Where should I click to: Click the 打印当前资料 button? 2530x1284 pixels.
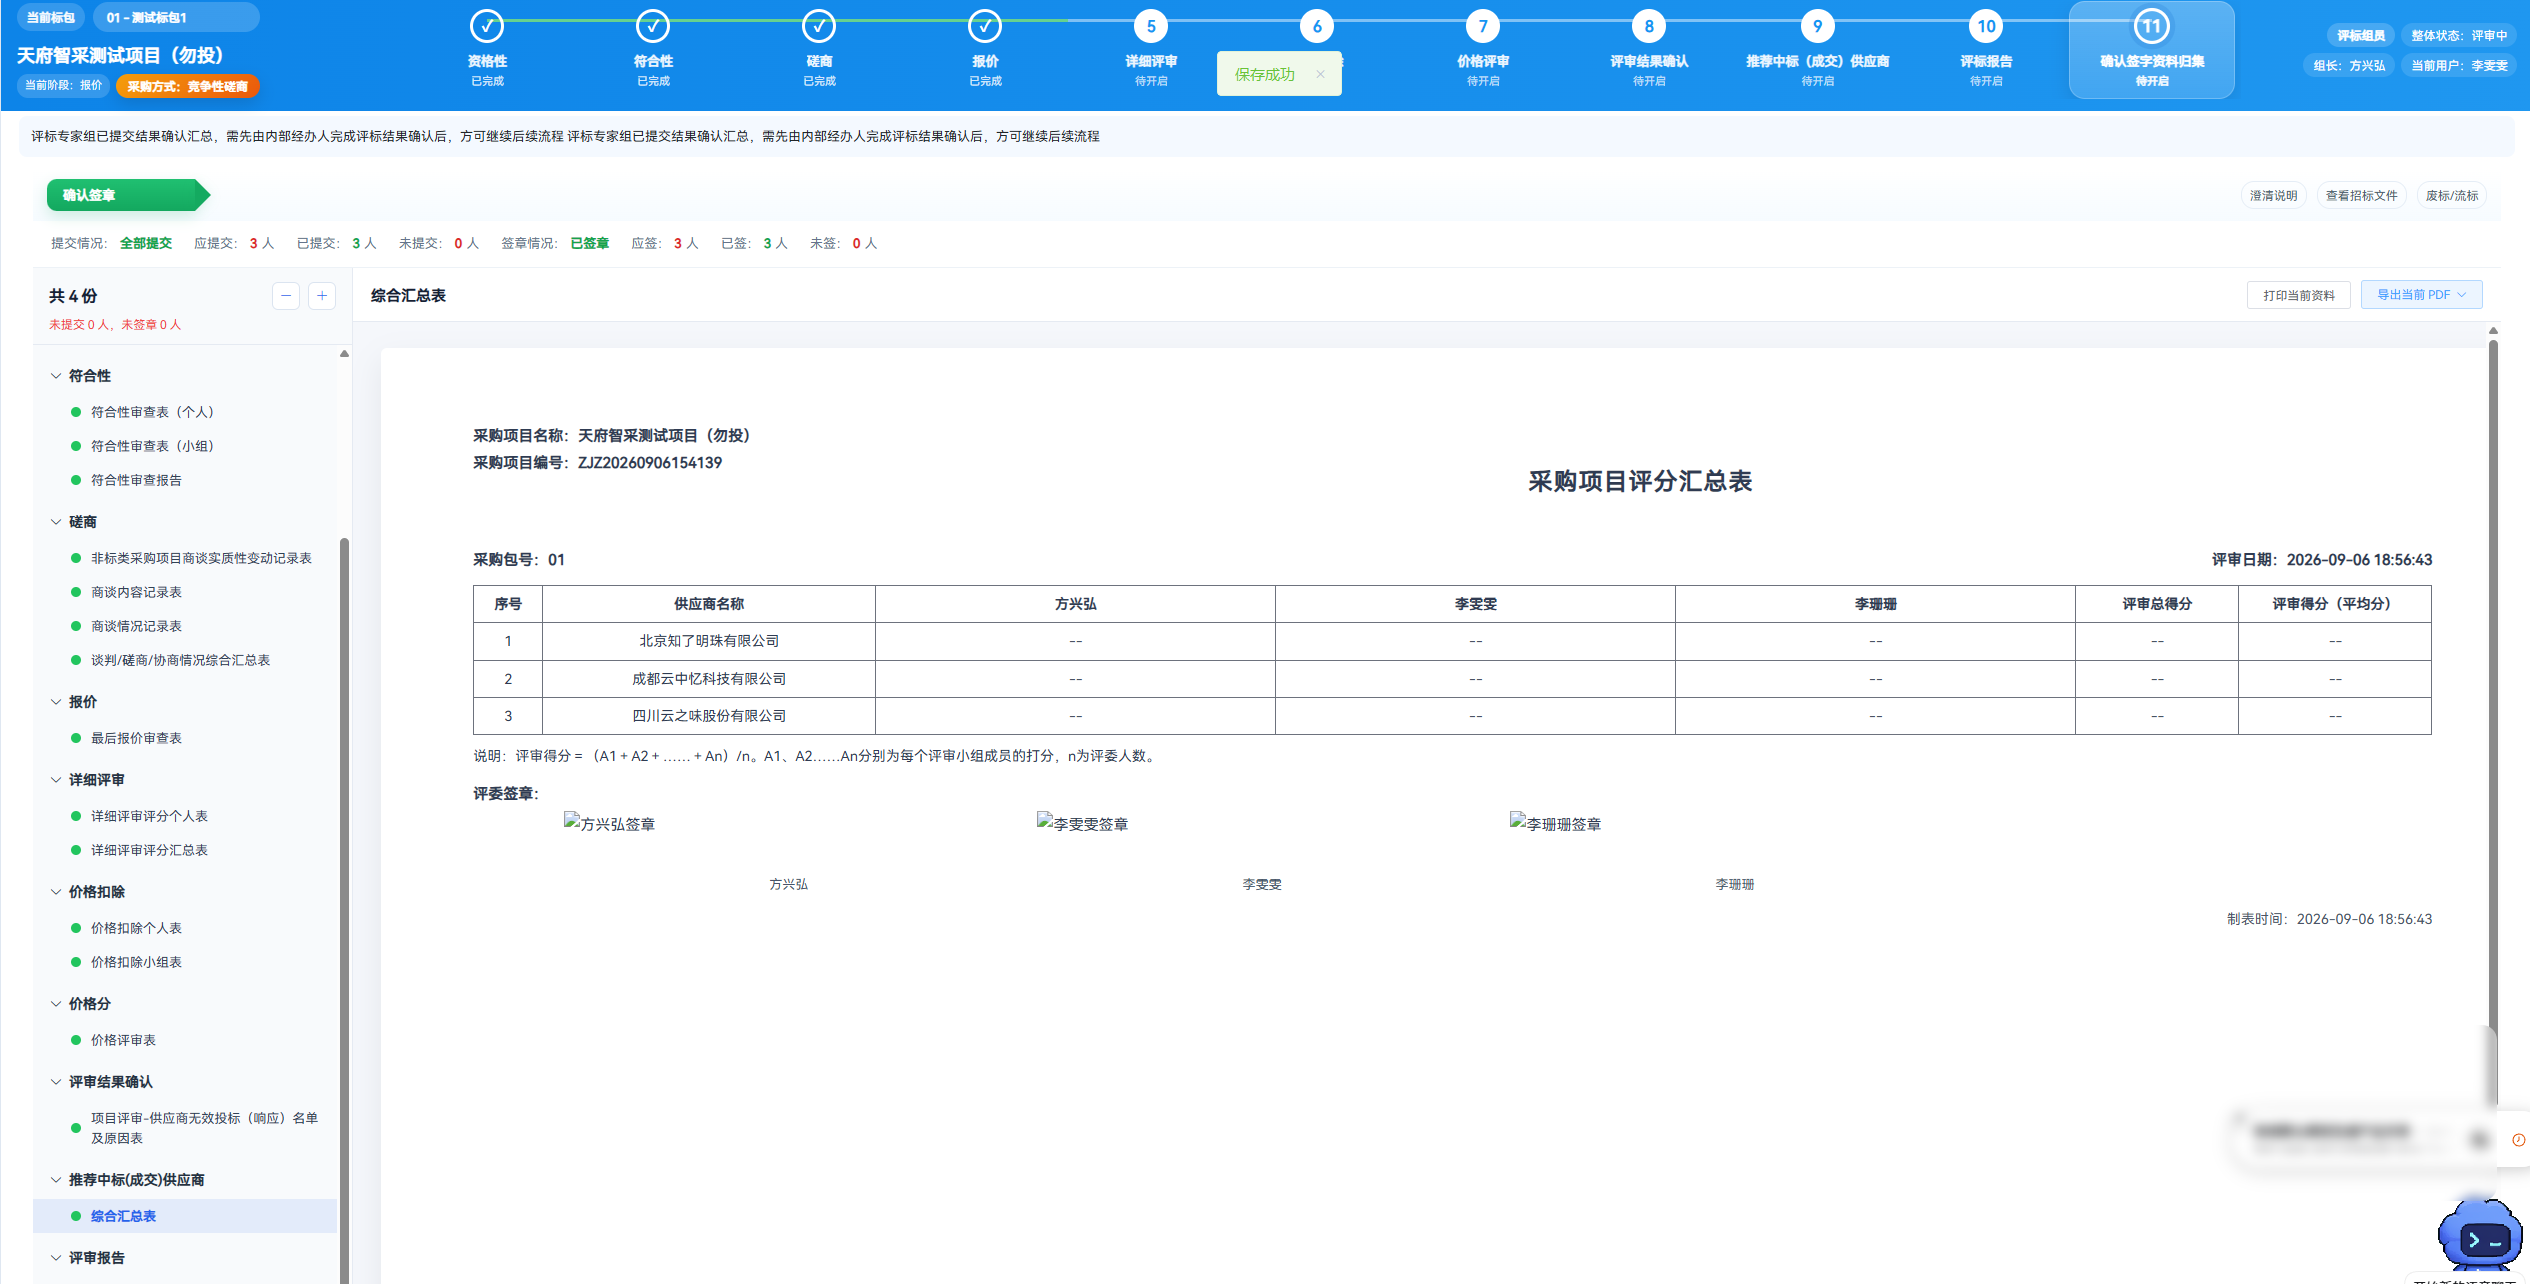(x=2298, y=295)
